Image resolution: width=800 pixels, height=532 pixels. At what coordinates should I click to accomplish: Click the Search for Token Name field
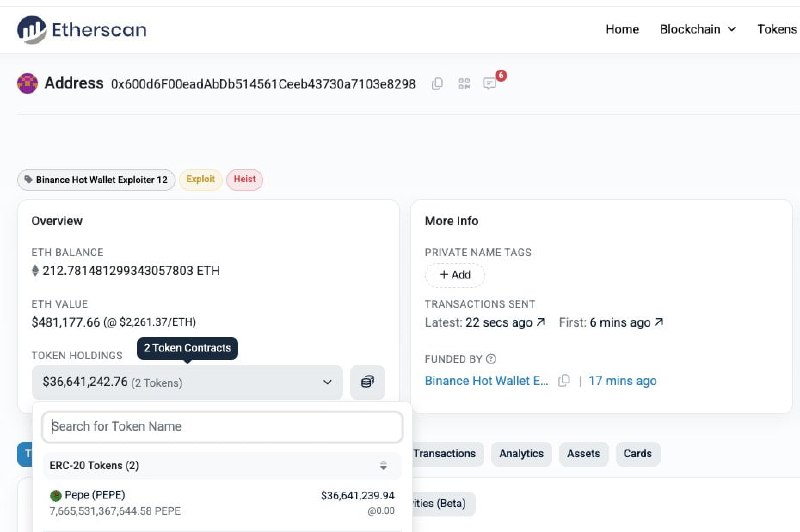coord(222,427)
